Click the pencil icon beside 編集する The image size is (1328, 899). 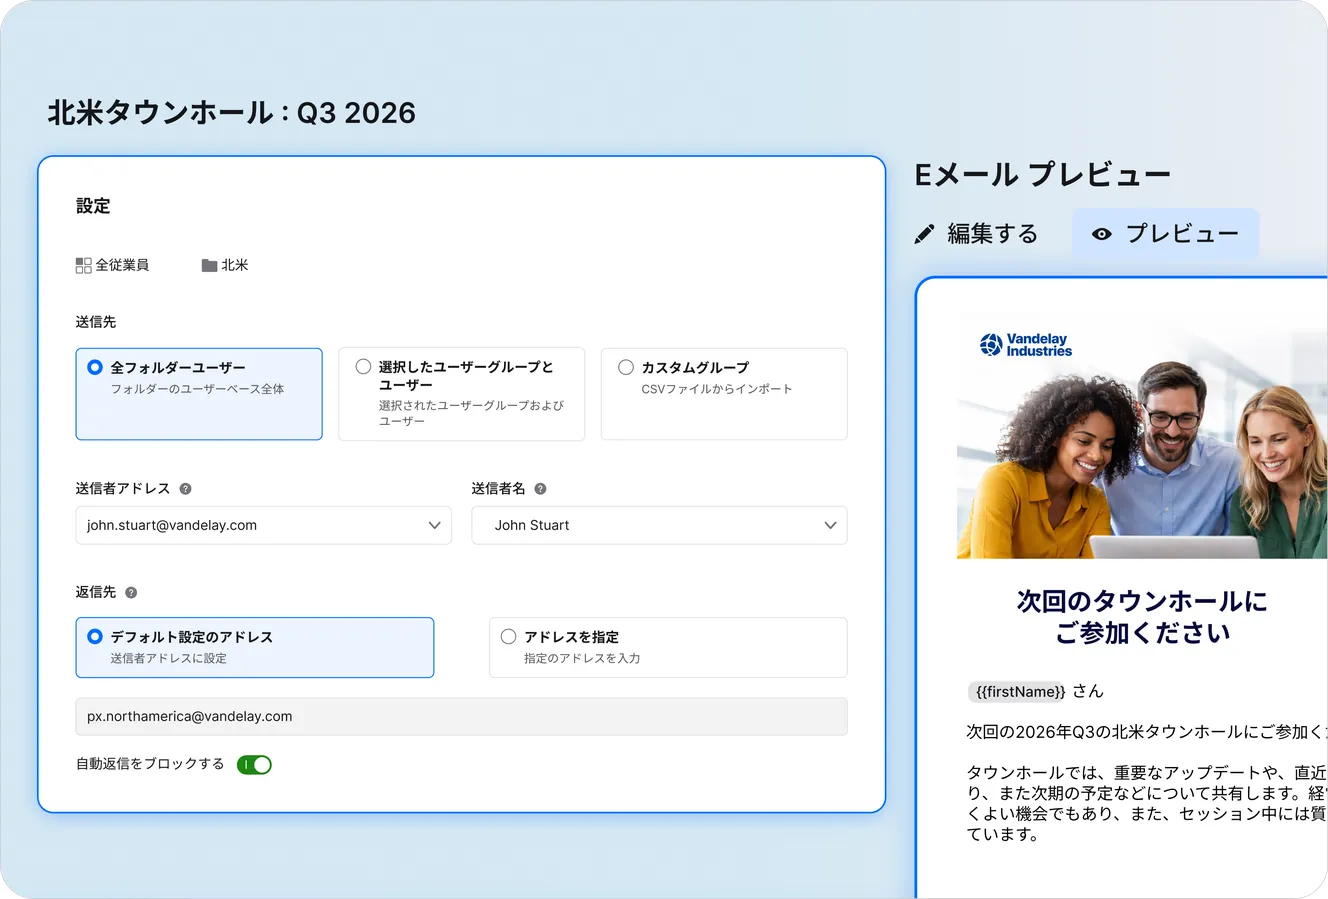coord(925,234)
